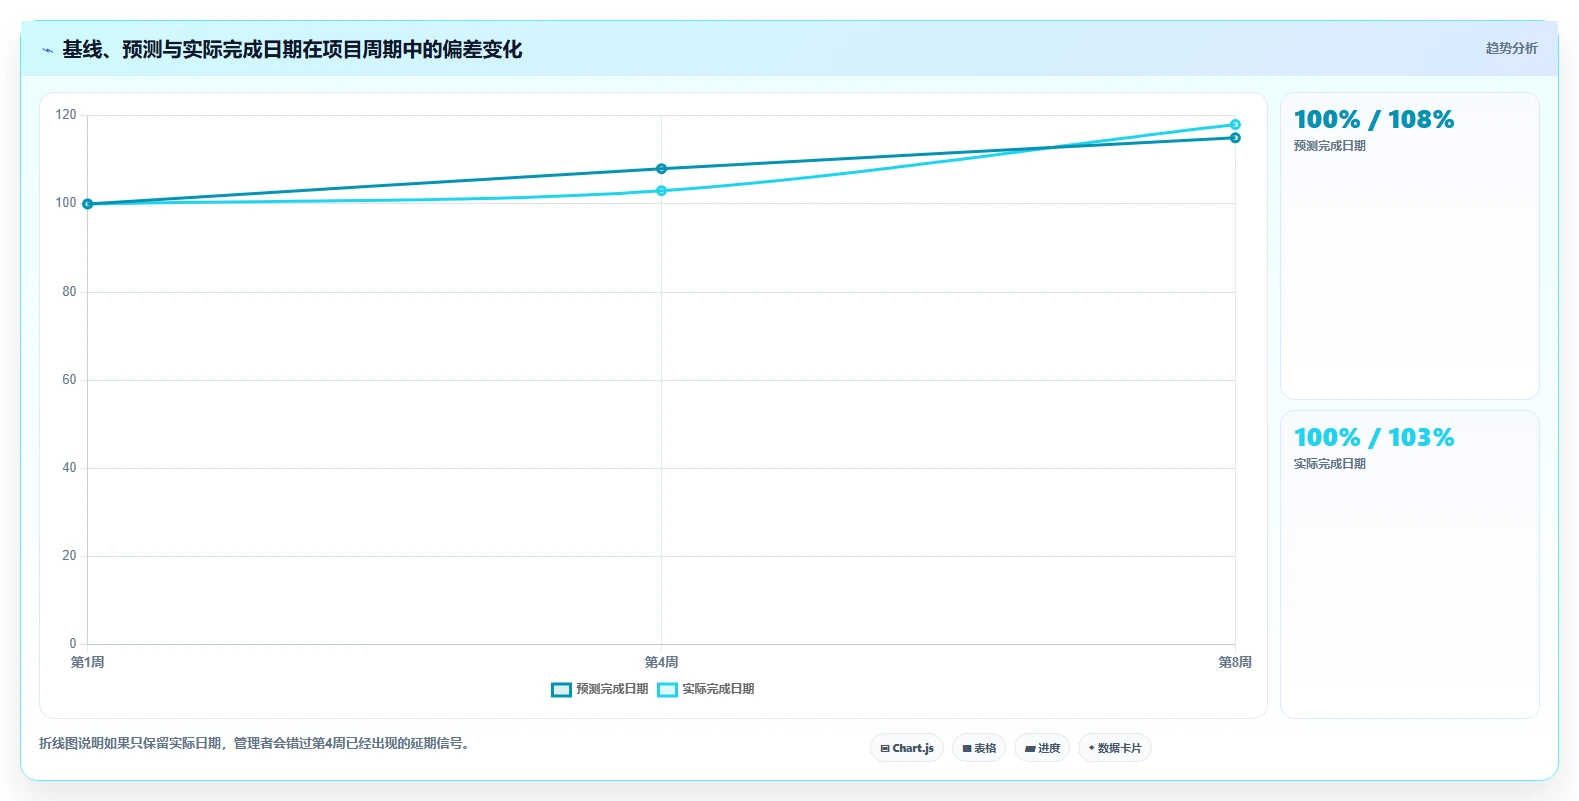
Task: Click the 100 y-axis value
Action: (x=66, y=203)
